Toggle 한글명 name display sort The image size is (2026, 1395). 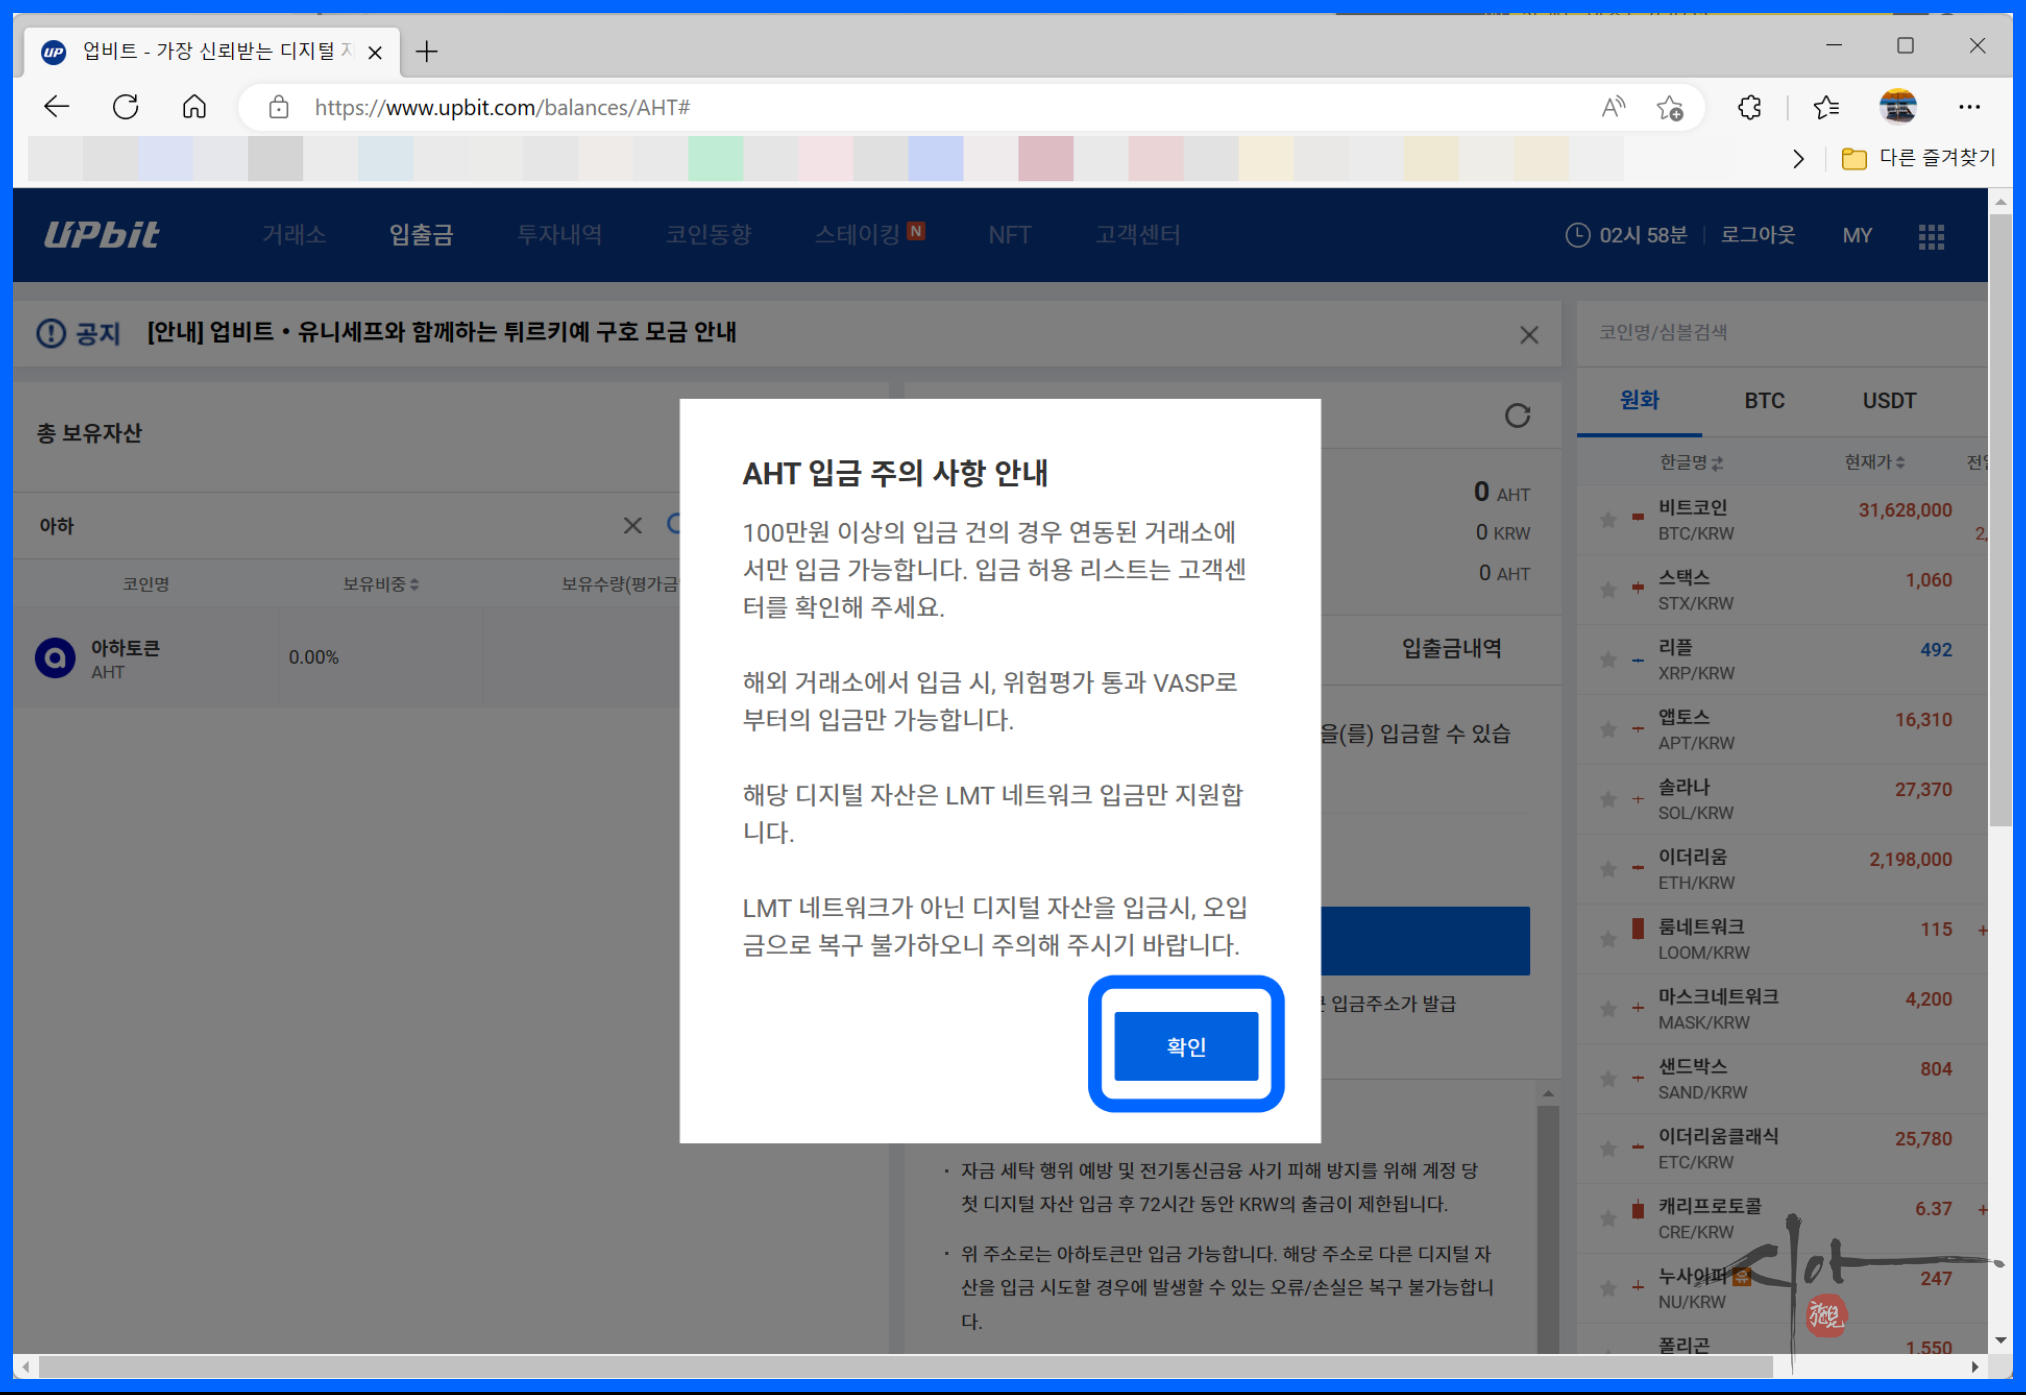coord(1690,462)
